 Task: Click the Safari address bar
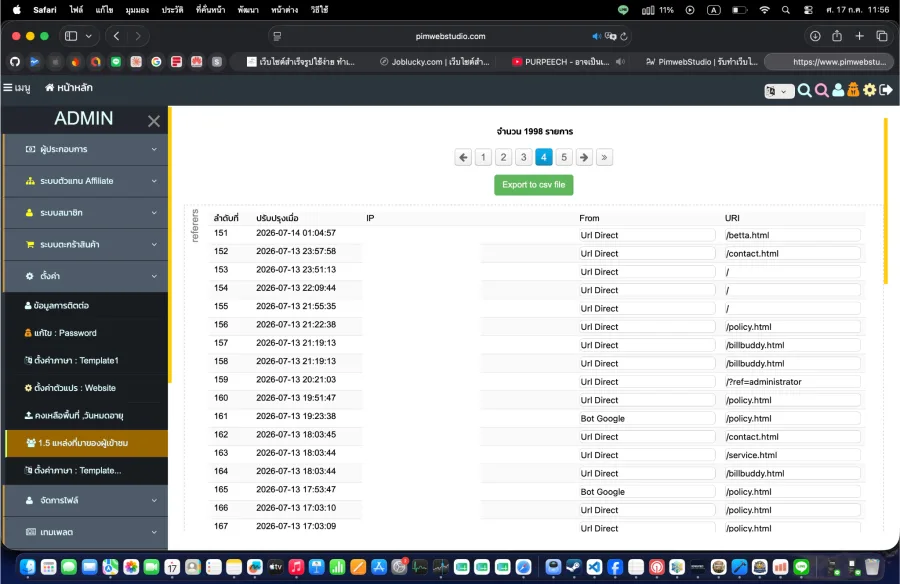pyautogui.click(x=451, y=36)
